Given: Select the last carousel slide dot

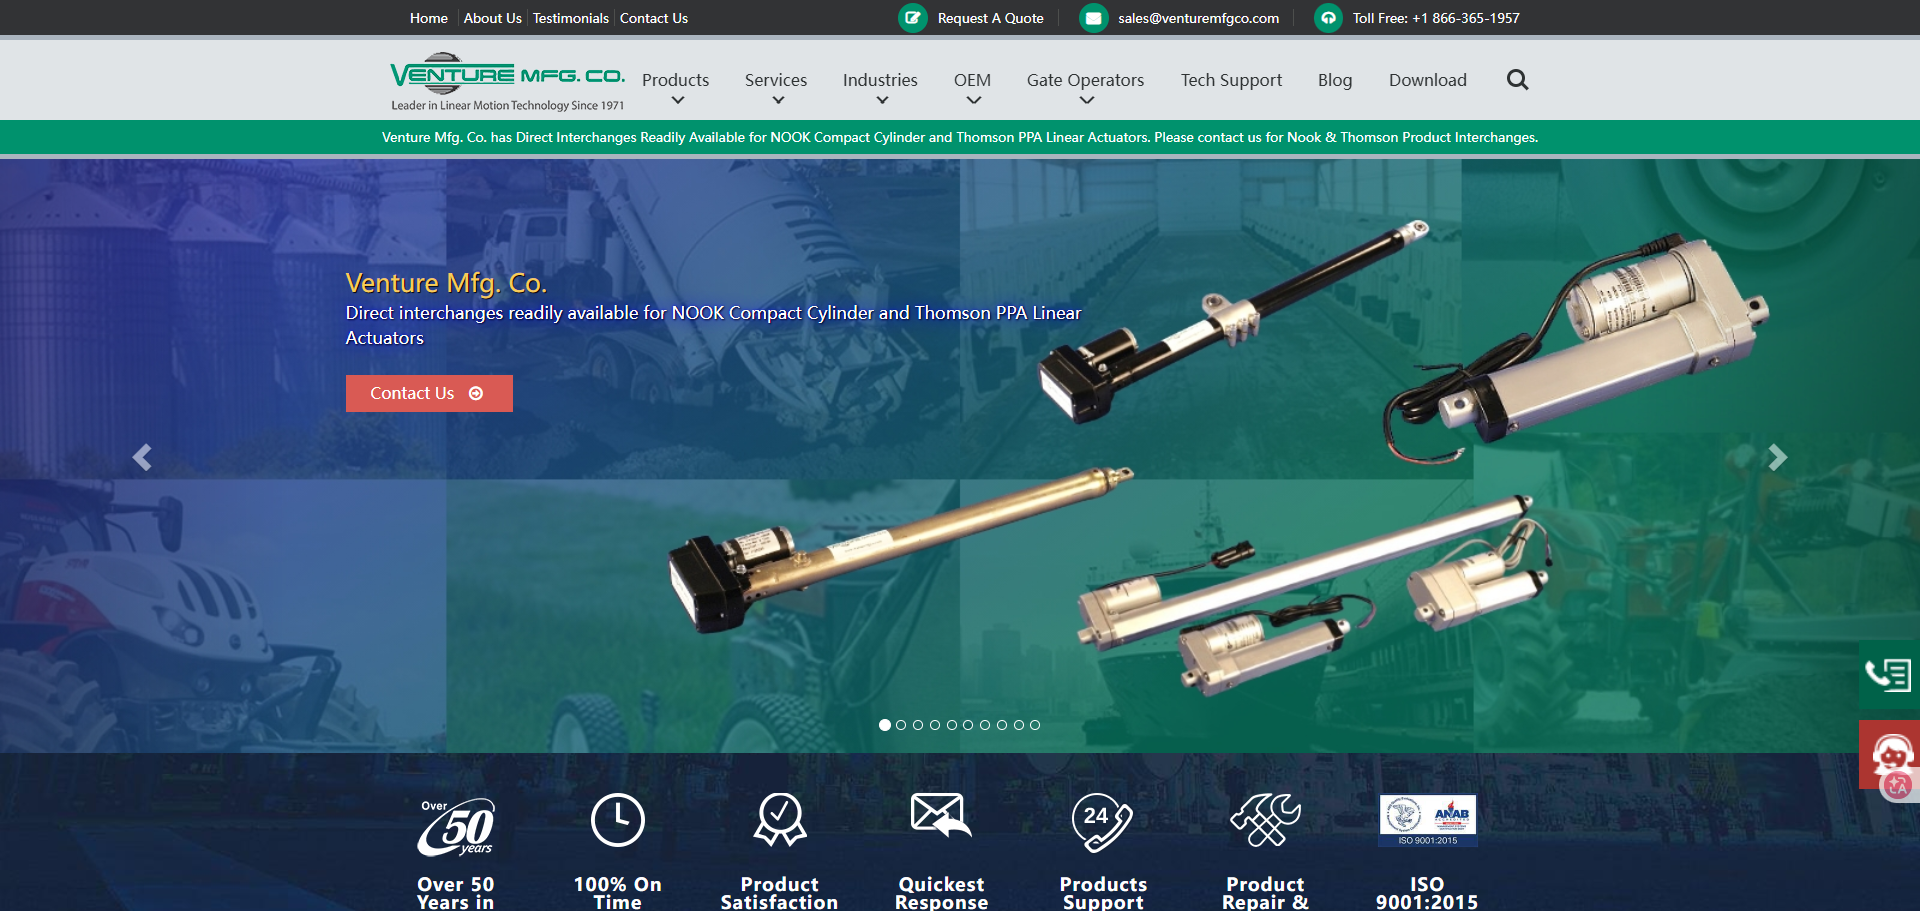Looking at the screenshot, I should pyautogui.click(x=1035, y=725).
